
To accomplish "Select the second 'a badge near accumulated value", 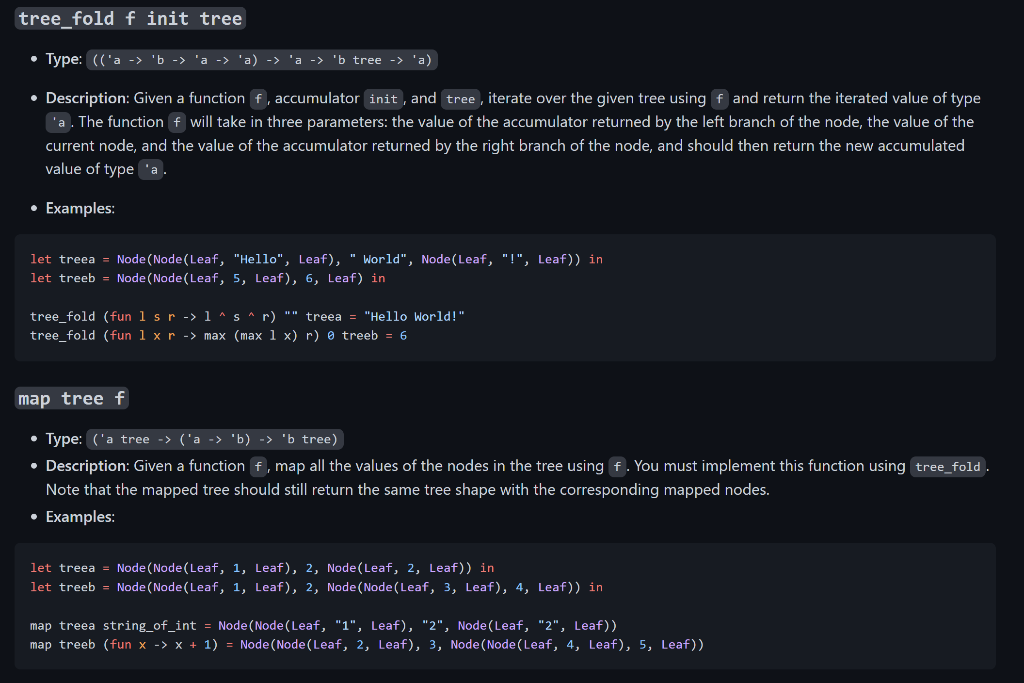I will point(151,169).
